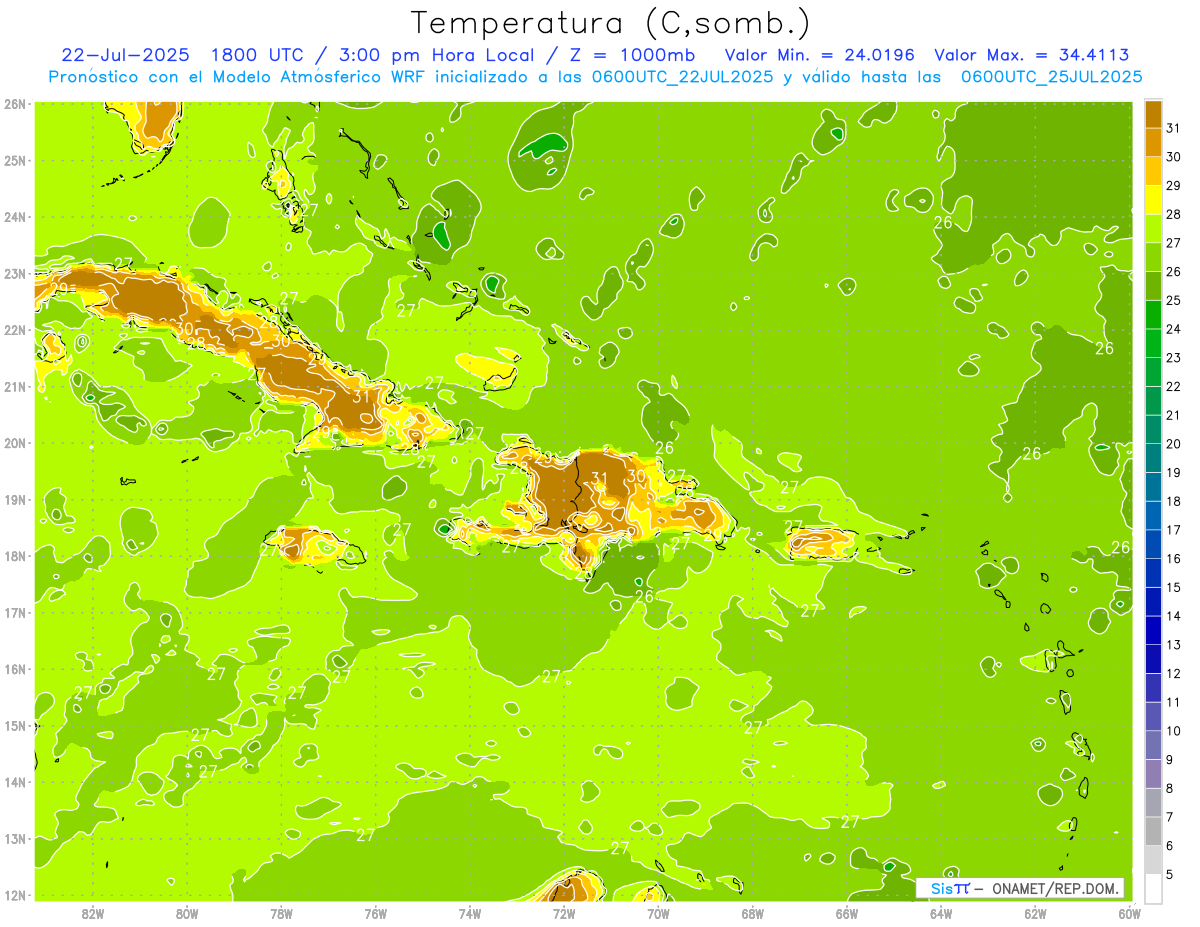Click the "13N" latitude axis label
Image resolution: width=1200 pixels, height=927 pixels.
tap(14, 838)
